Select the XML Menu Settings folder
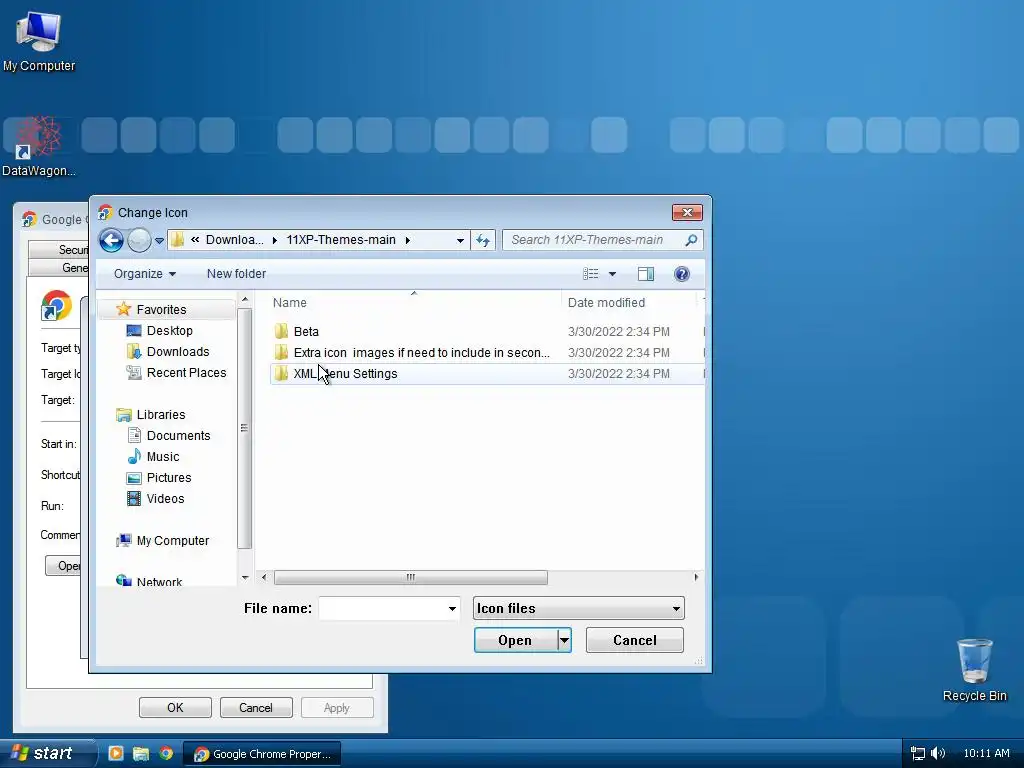 [x=345, y=374]
